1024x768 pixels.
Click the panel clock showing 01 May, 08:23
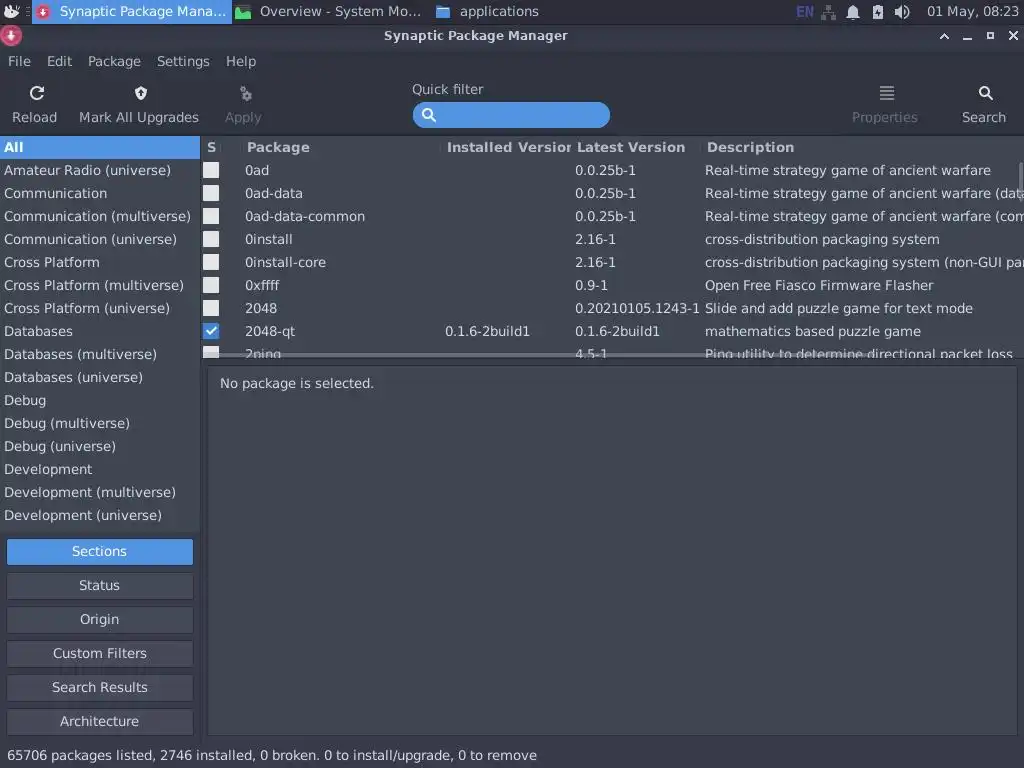[972, 11]
